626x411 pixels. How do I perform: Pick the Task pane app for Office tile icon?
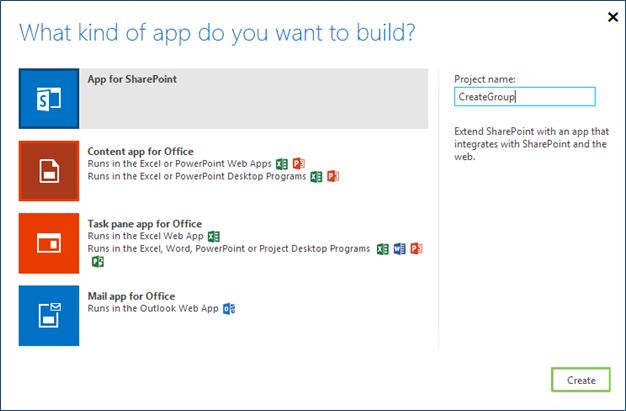tap(49, 243)
